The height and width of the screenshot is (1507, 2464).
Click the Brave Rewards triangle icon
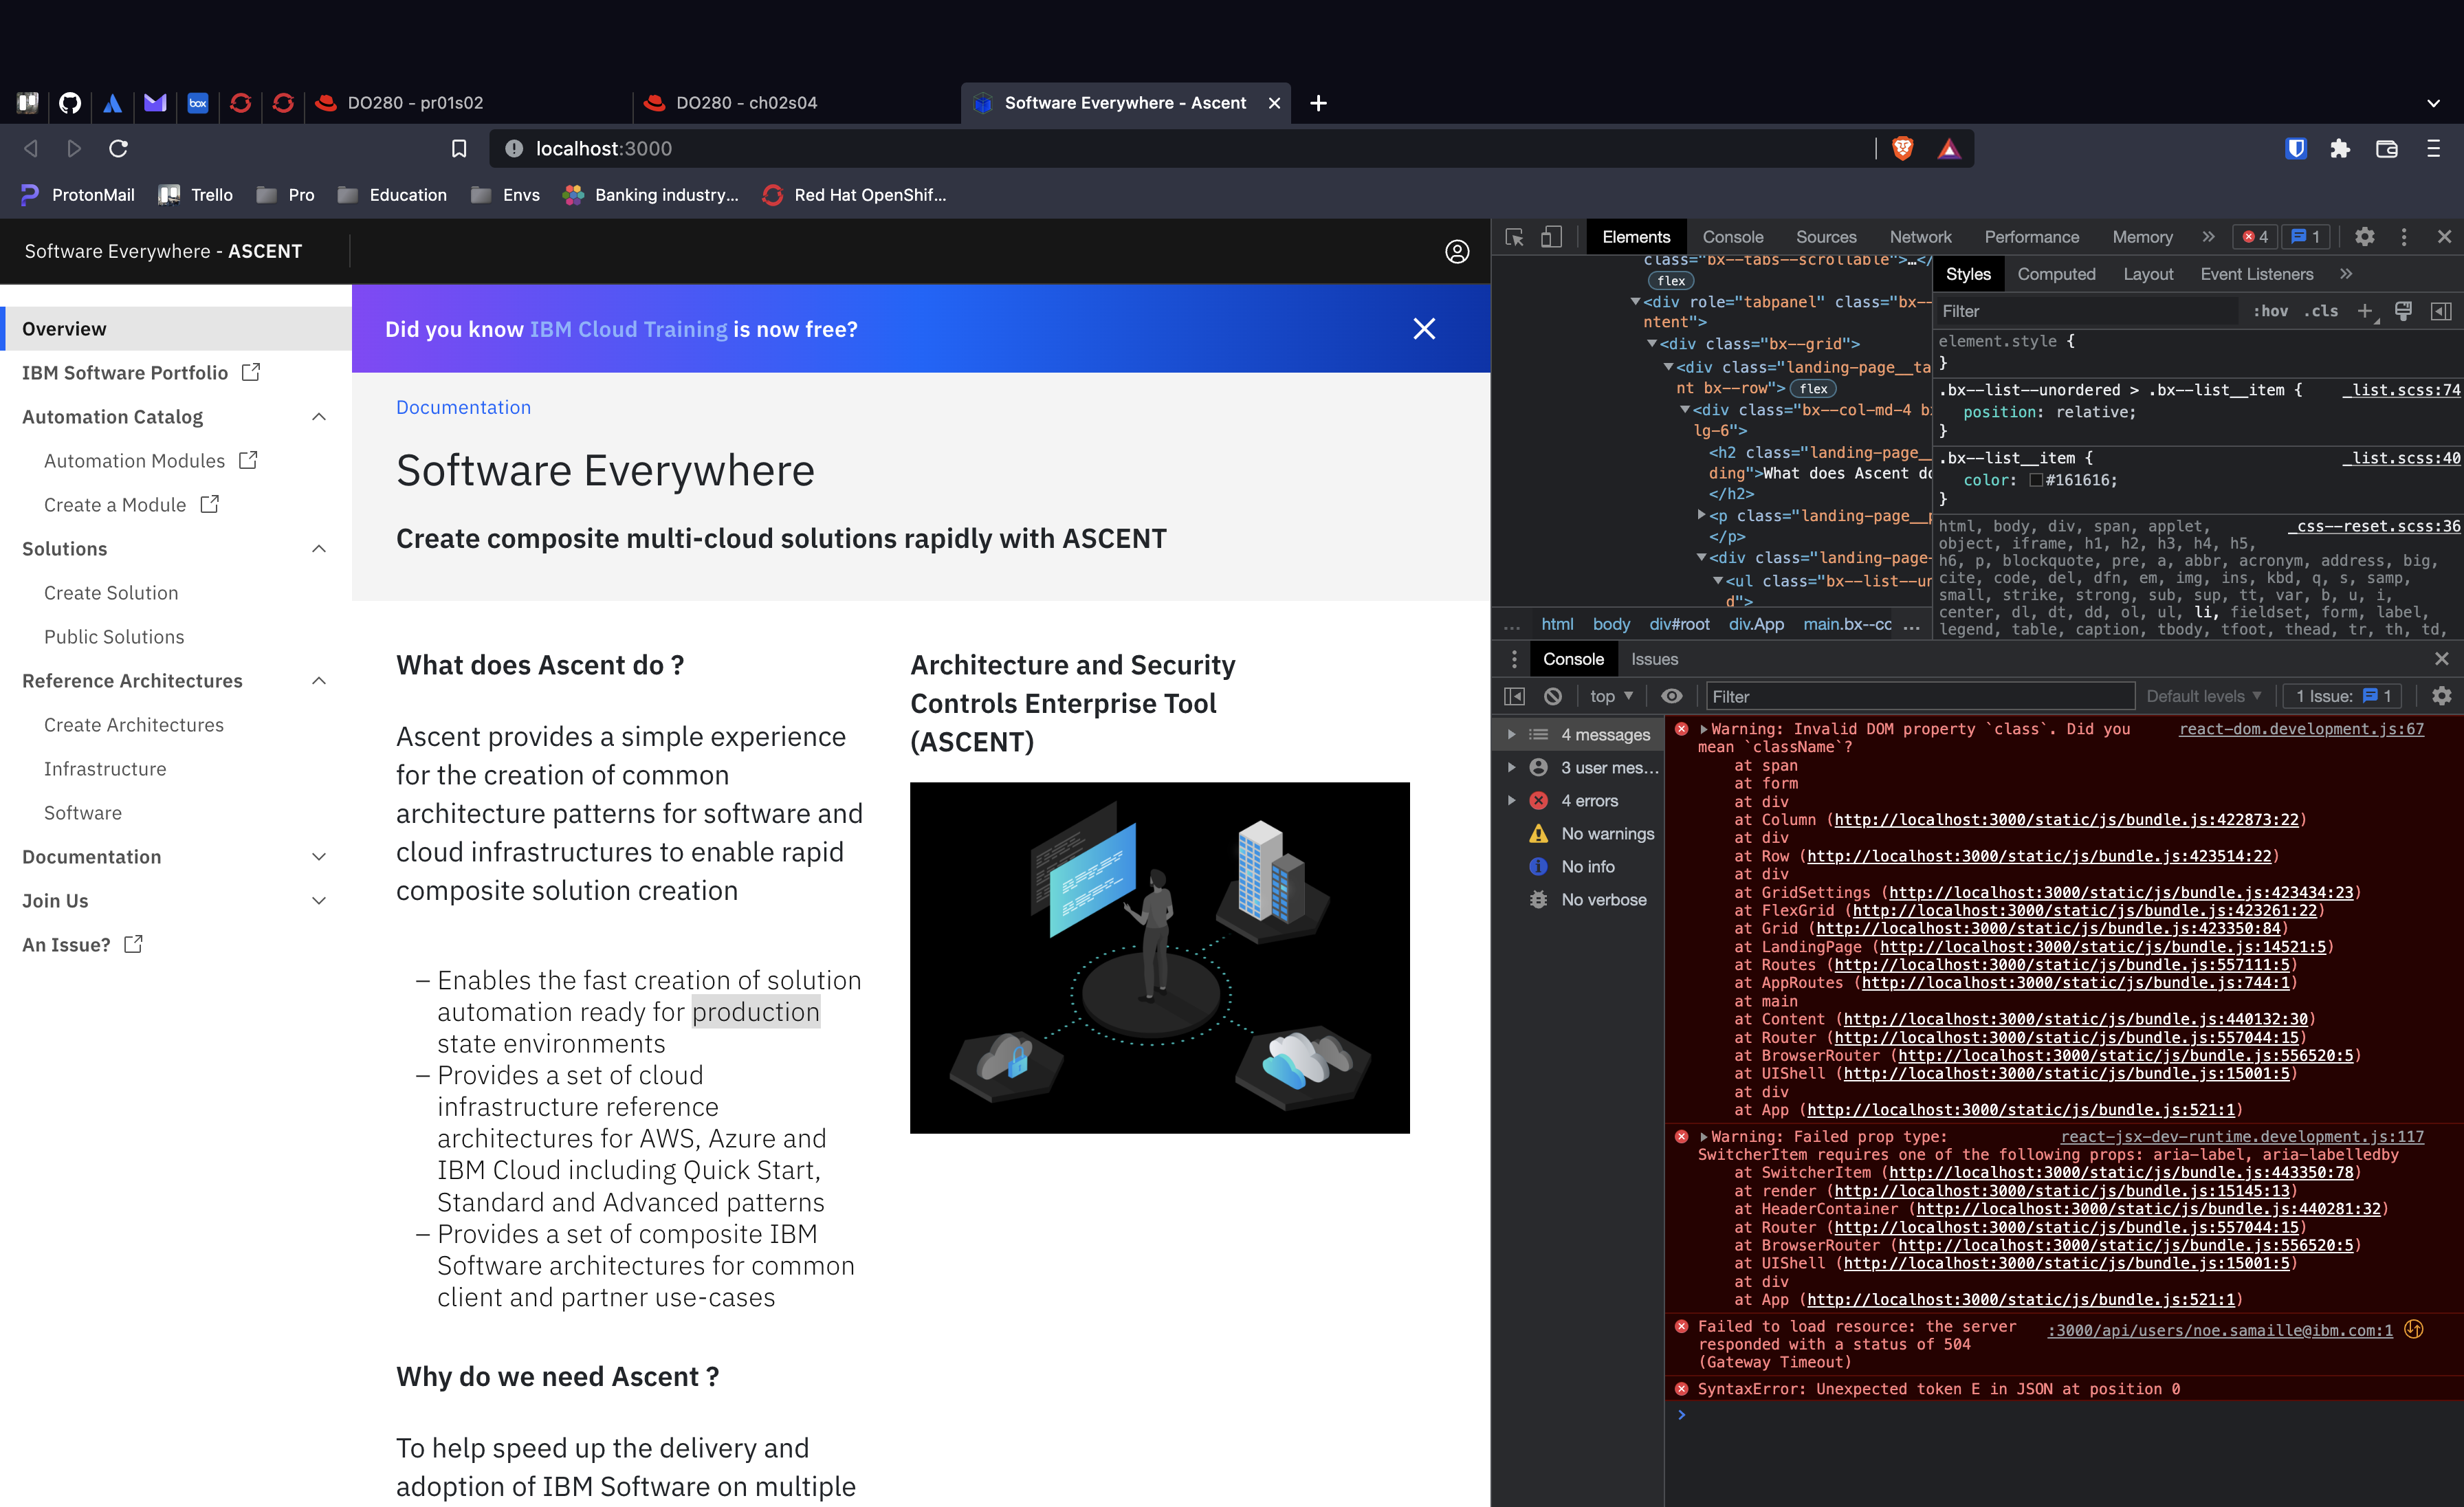tap(1949, 149)
